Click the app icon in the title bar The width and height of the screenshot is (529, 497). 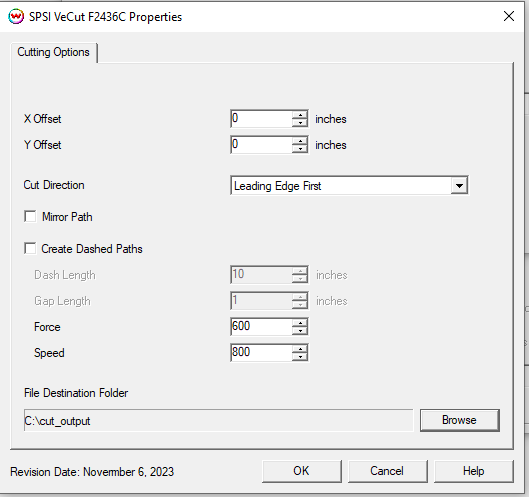[x=16, y=17]
